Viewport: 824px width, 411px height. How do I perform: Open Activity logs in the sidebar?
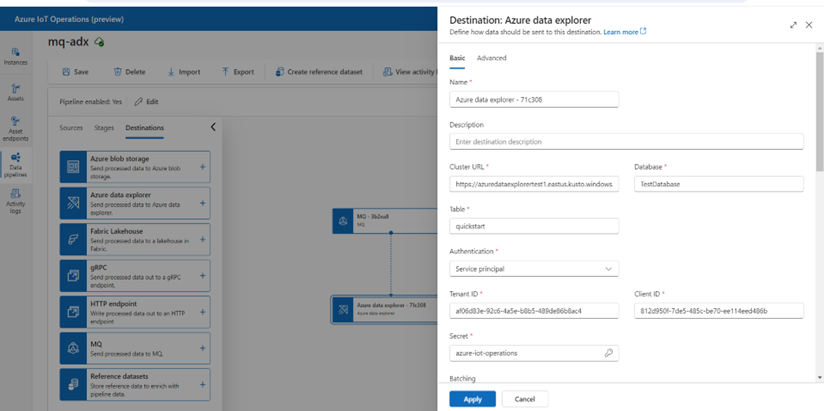click(16, 202)
